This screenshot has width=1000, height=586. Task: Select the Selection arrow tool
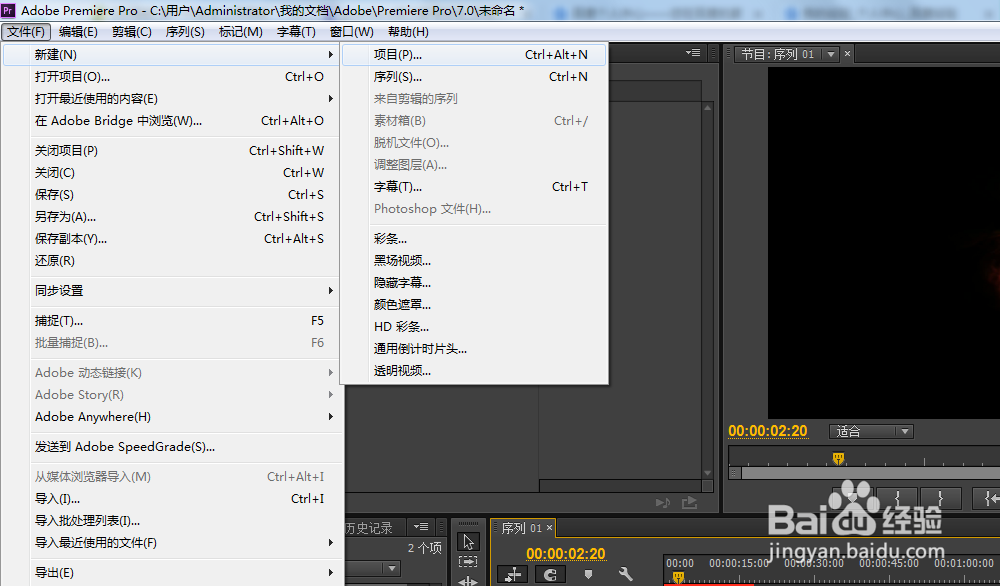tap(468, 542)
